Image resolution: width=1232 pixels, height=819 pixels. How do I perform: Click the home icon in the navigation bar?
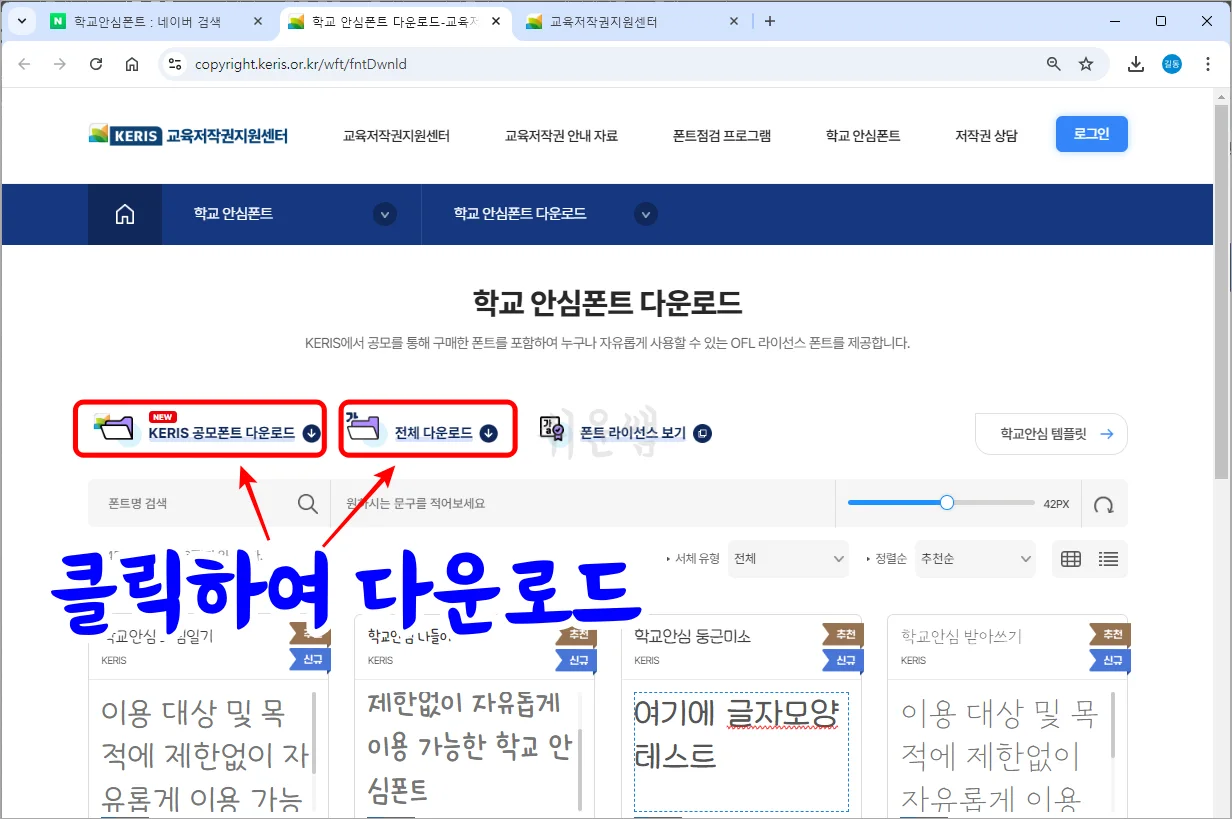(124, 213)
